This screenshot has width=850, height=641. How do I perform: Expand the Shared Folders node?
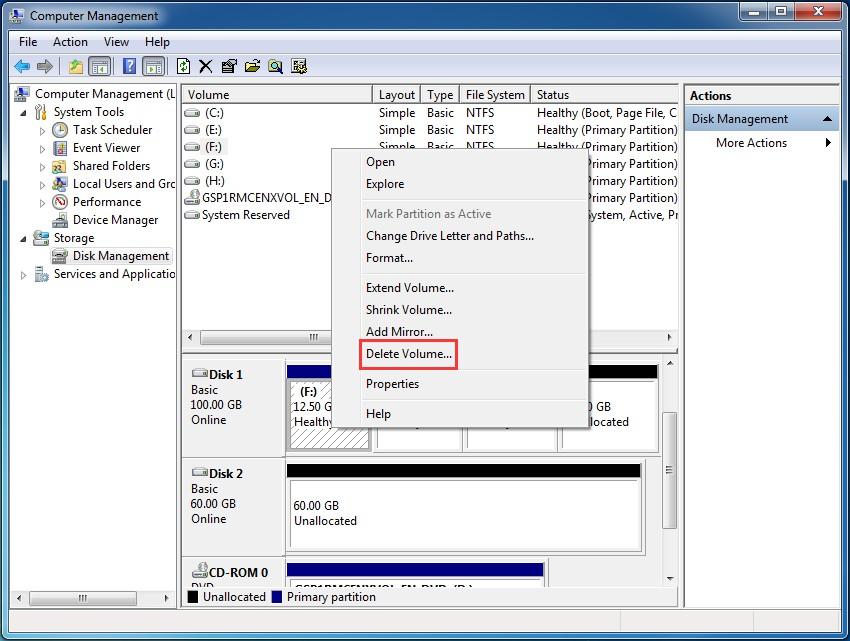click(x=42, y=166)
